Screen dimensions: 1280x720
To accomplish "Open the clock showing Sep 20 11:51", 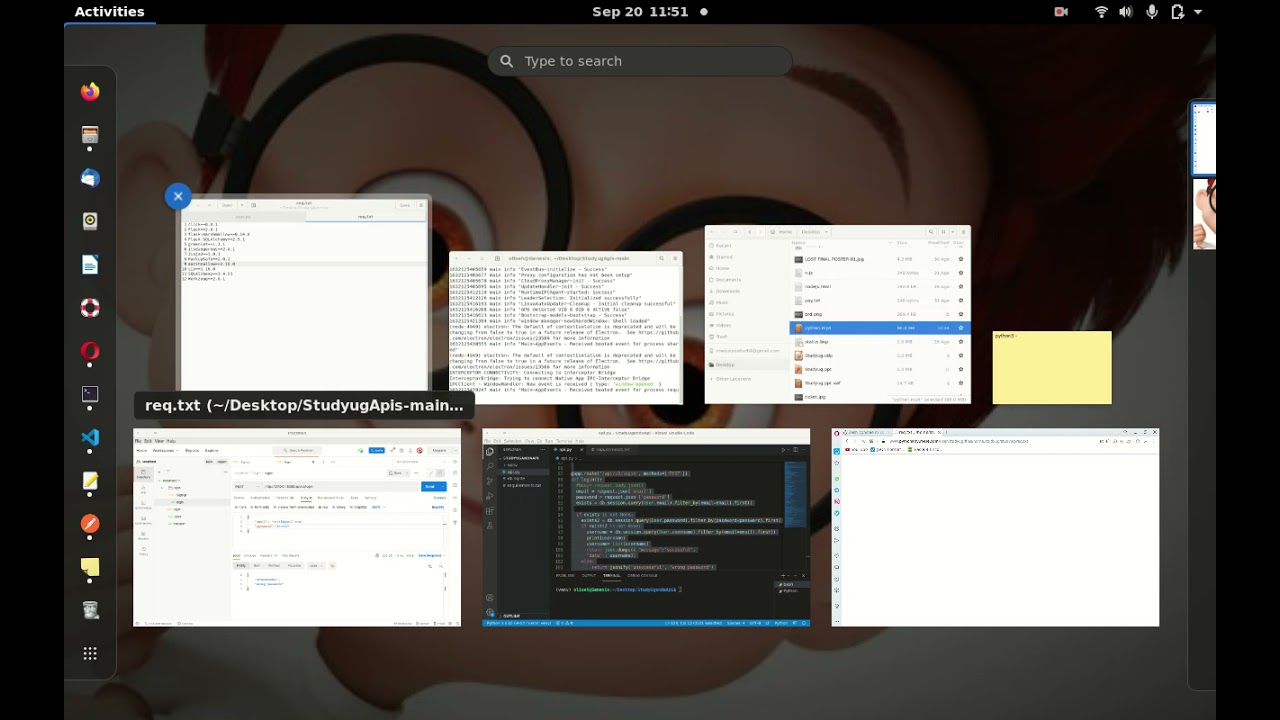I will click(x=640, y=12).
